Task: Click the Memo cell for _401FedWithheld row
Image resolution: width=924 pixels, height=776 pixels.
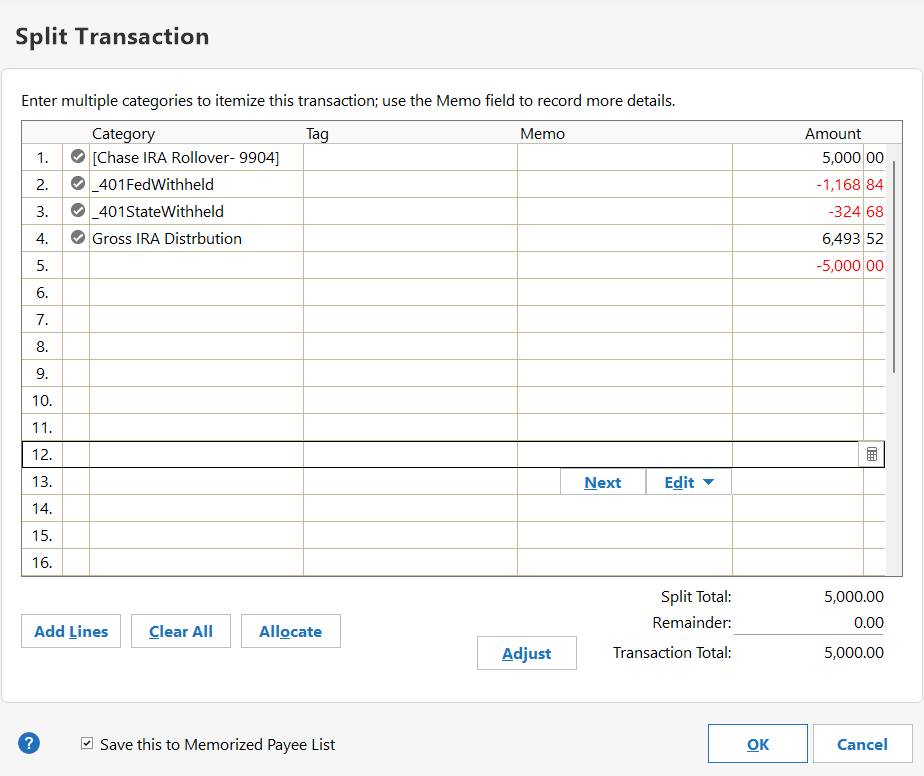Action: [x=625, y=184]
